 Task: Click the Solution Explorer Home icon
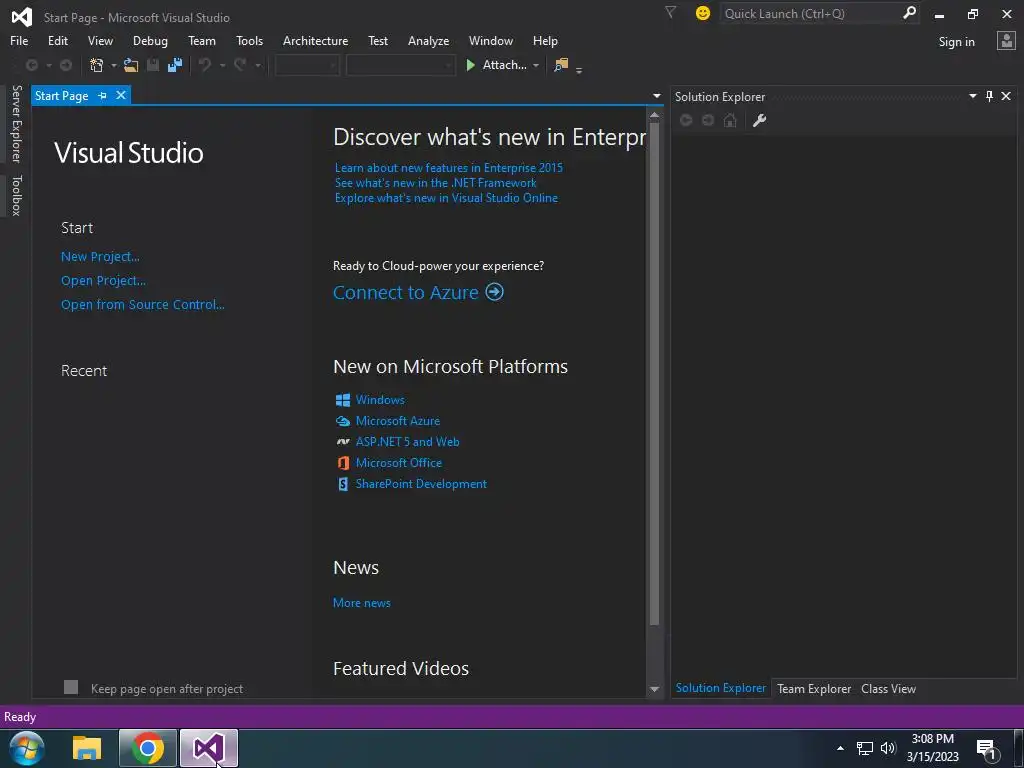point(730,120)
